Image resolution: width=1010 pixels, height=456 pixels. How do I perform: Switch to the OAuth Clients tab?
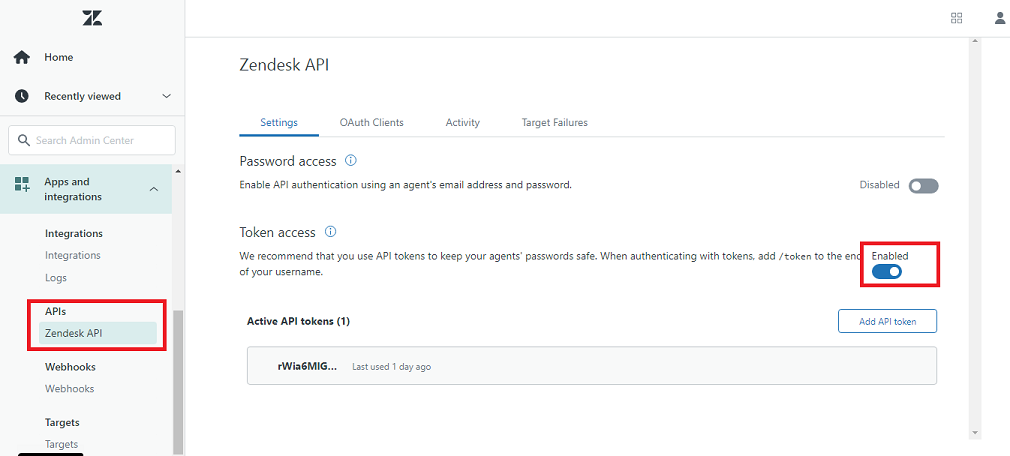coord(371,123)
